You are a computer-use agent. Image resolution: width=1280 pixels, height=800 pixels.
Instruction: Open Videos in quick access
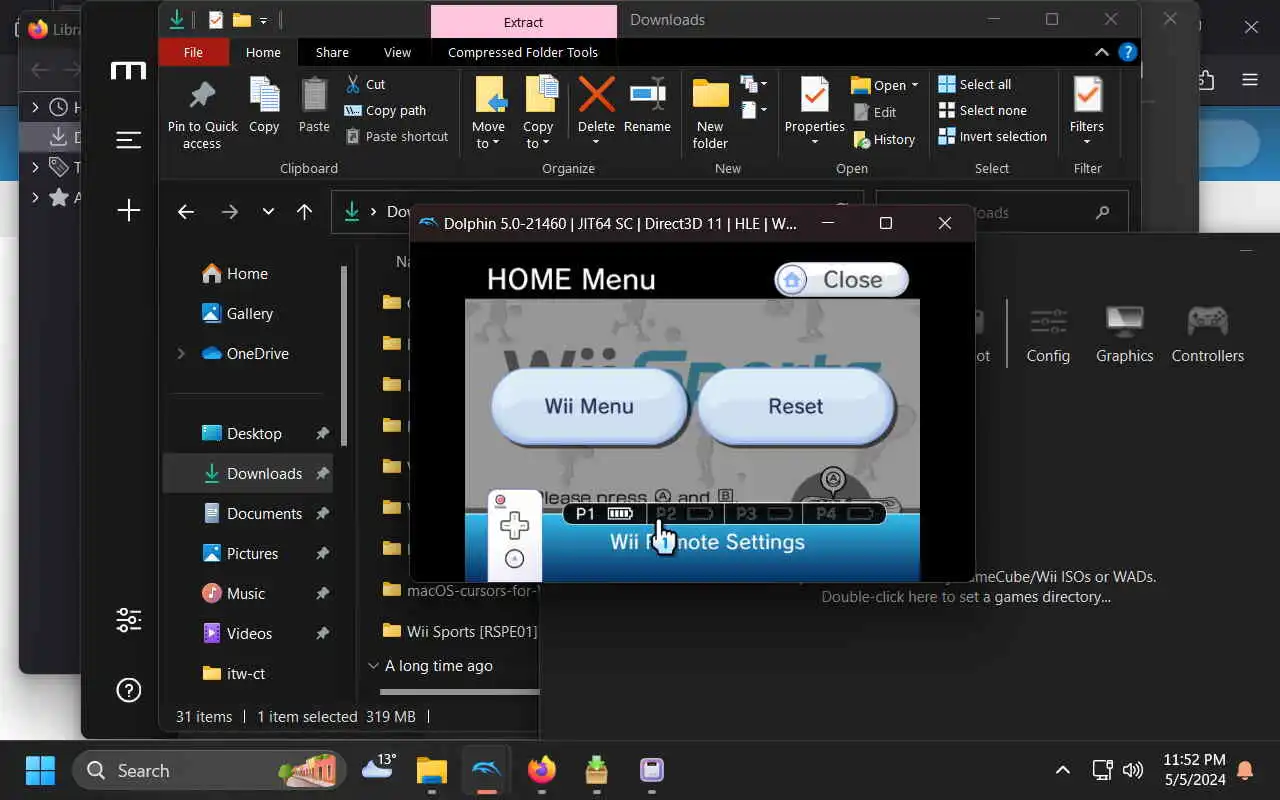(x=247, y=633)
